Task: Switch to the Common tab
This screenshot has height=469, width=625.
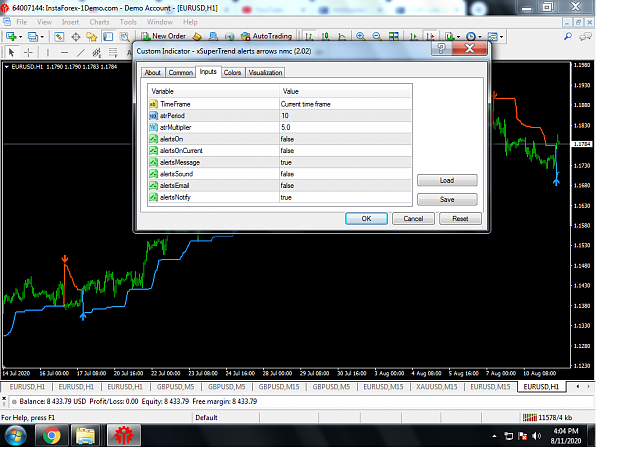Action: click(181, 73)
